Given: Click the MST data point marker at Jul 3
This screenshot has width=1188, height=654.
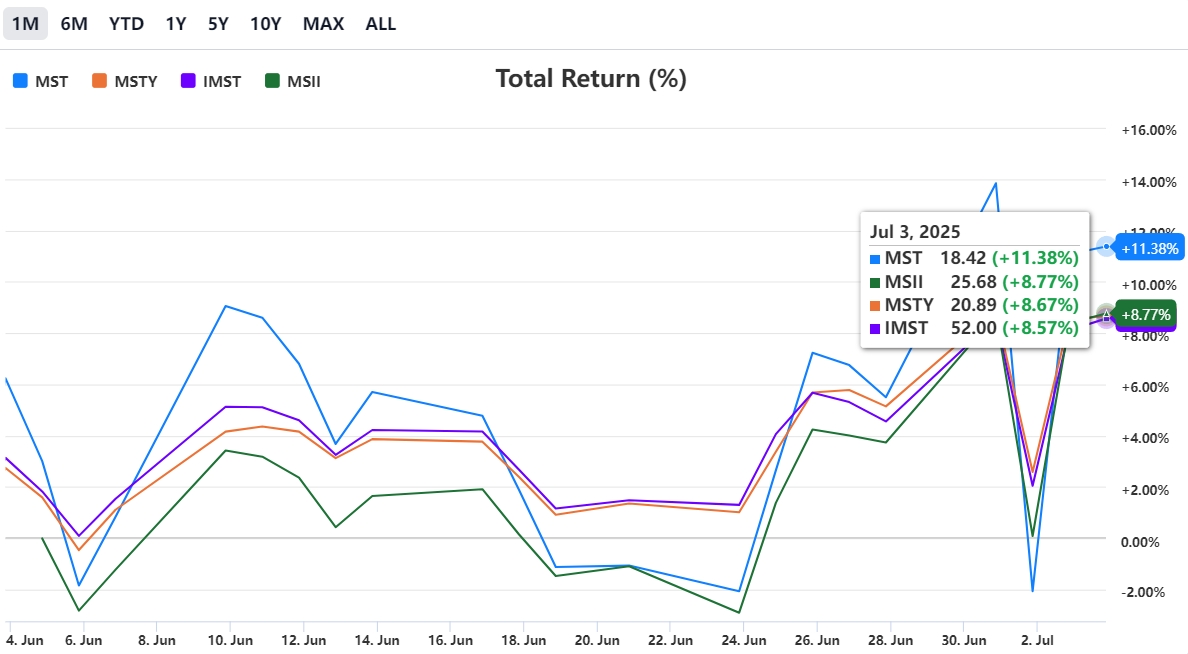Looking at the screenshot, I should 1106,247.
